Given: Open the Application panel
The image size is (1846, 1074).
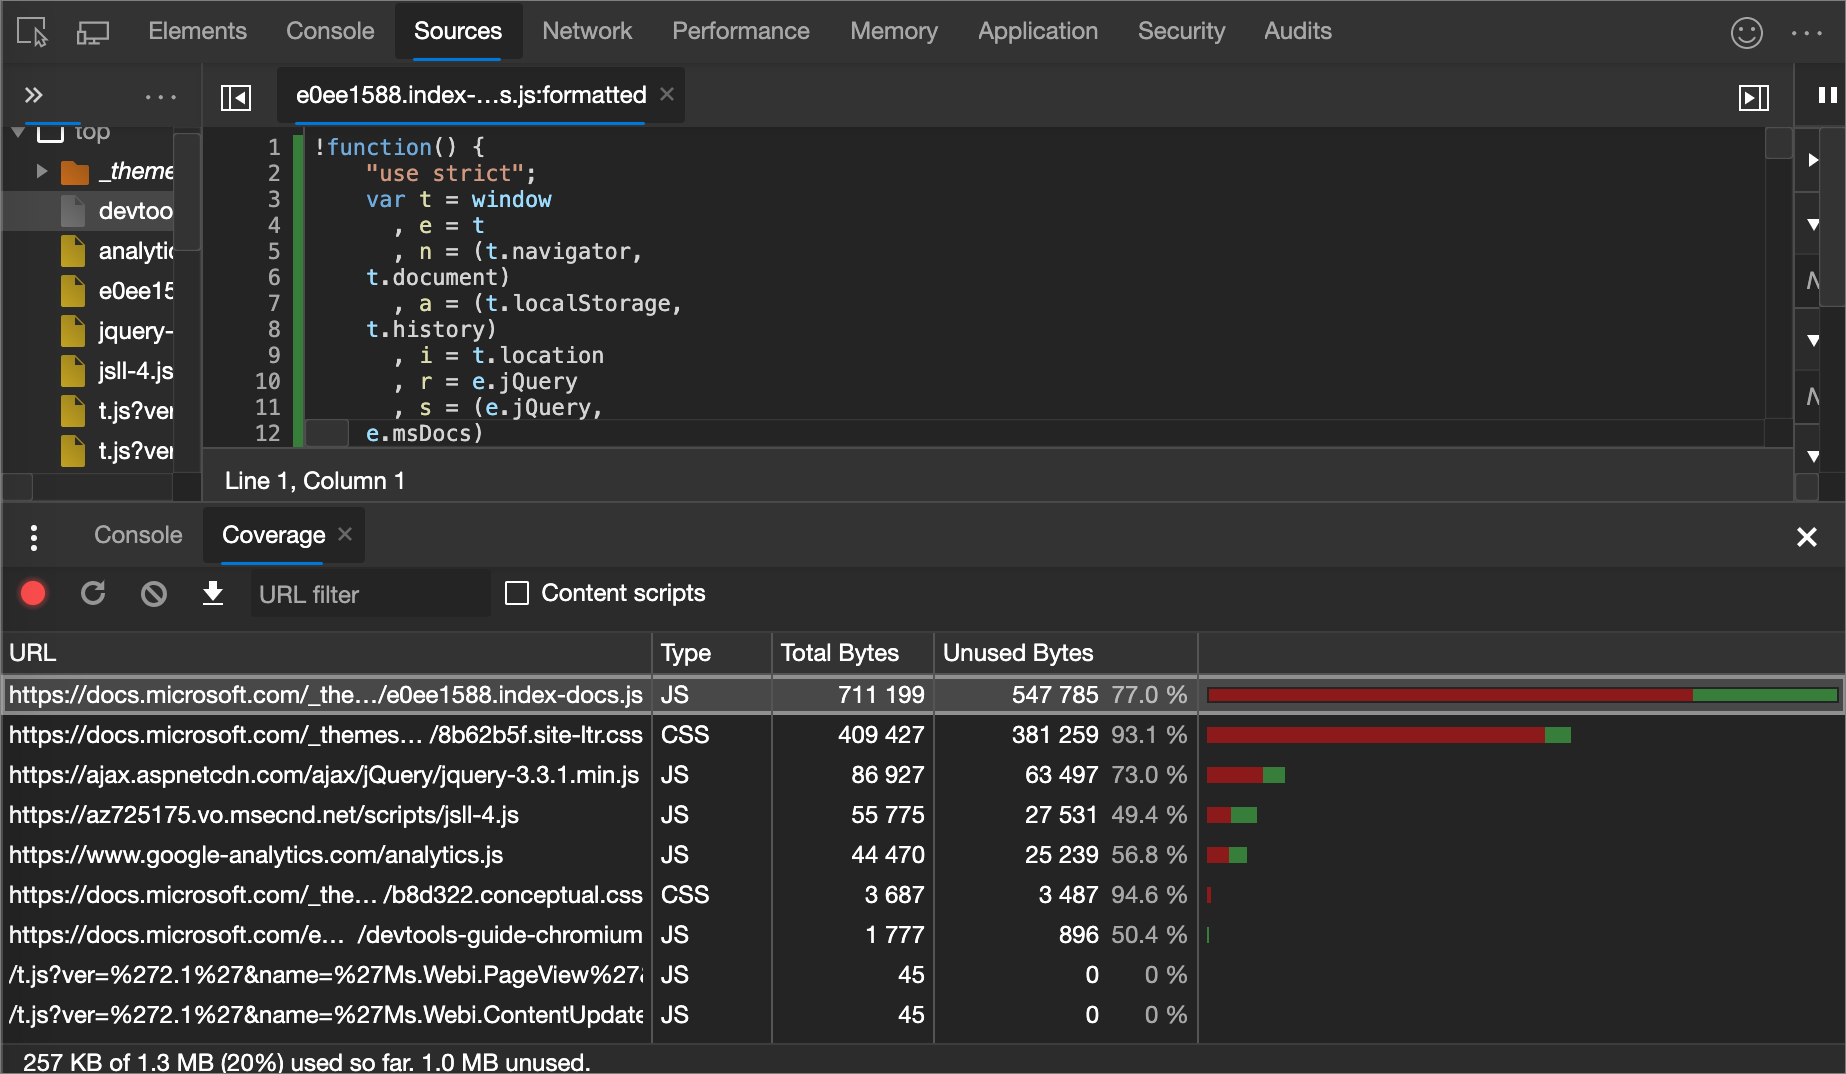Looking at the screenshot, I should (x=1038, y=31).
